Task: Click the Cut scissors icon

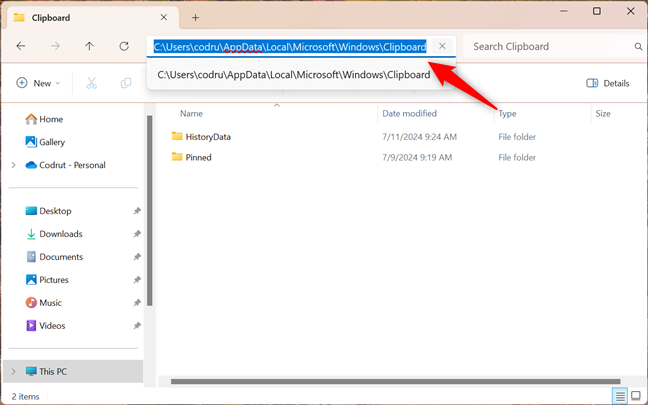Action: click(91, 83)
